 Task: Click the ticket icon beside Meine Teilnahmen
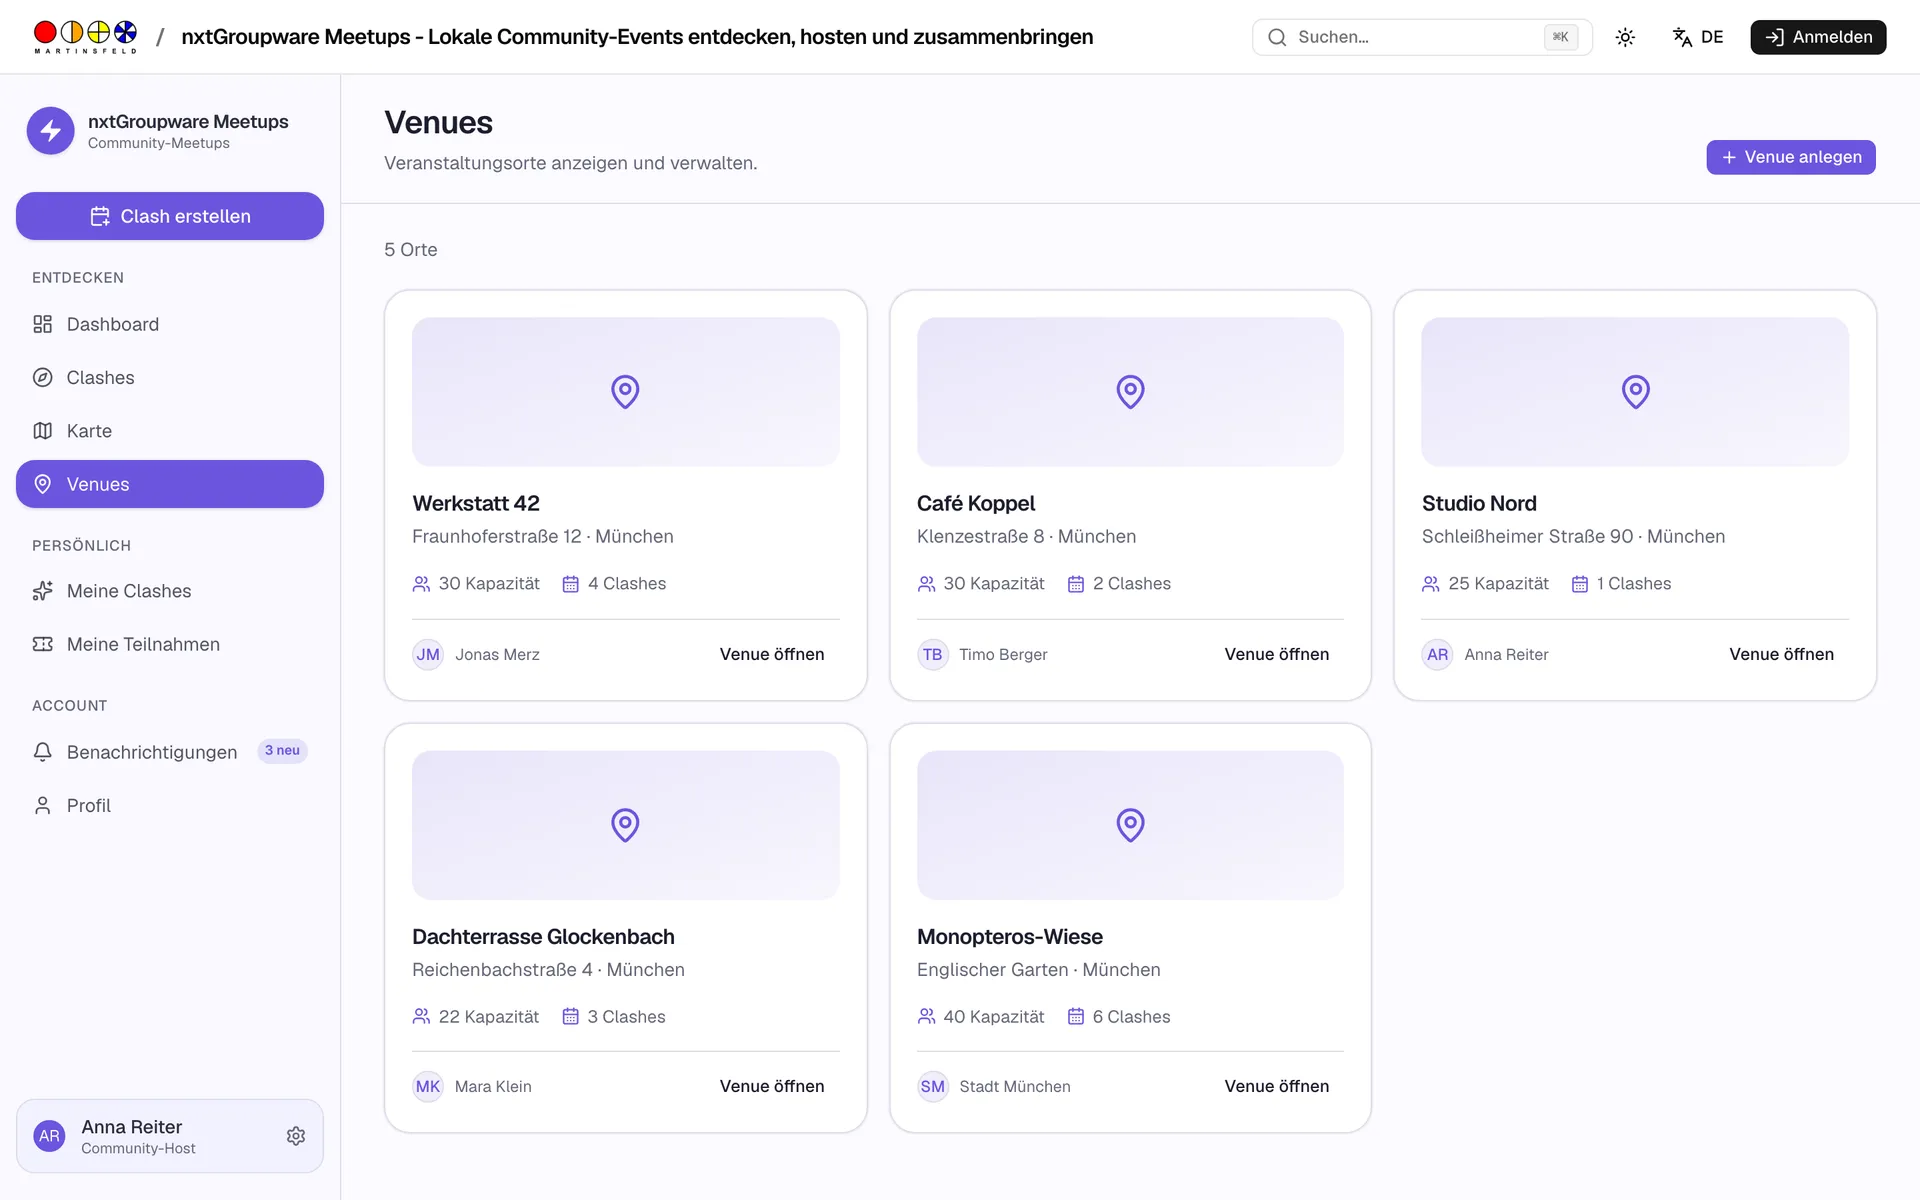(x=42, y=644)
